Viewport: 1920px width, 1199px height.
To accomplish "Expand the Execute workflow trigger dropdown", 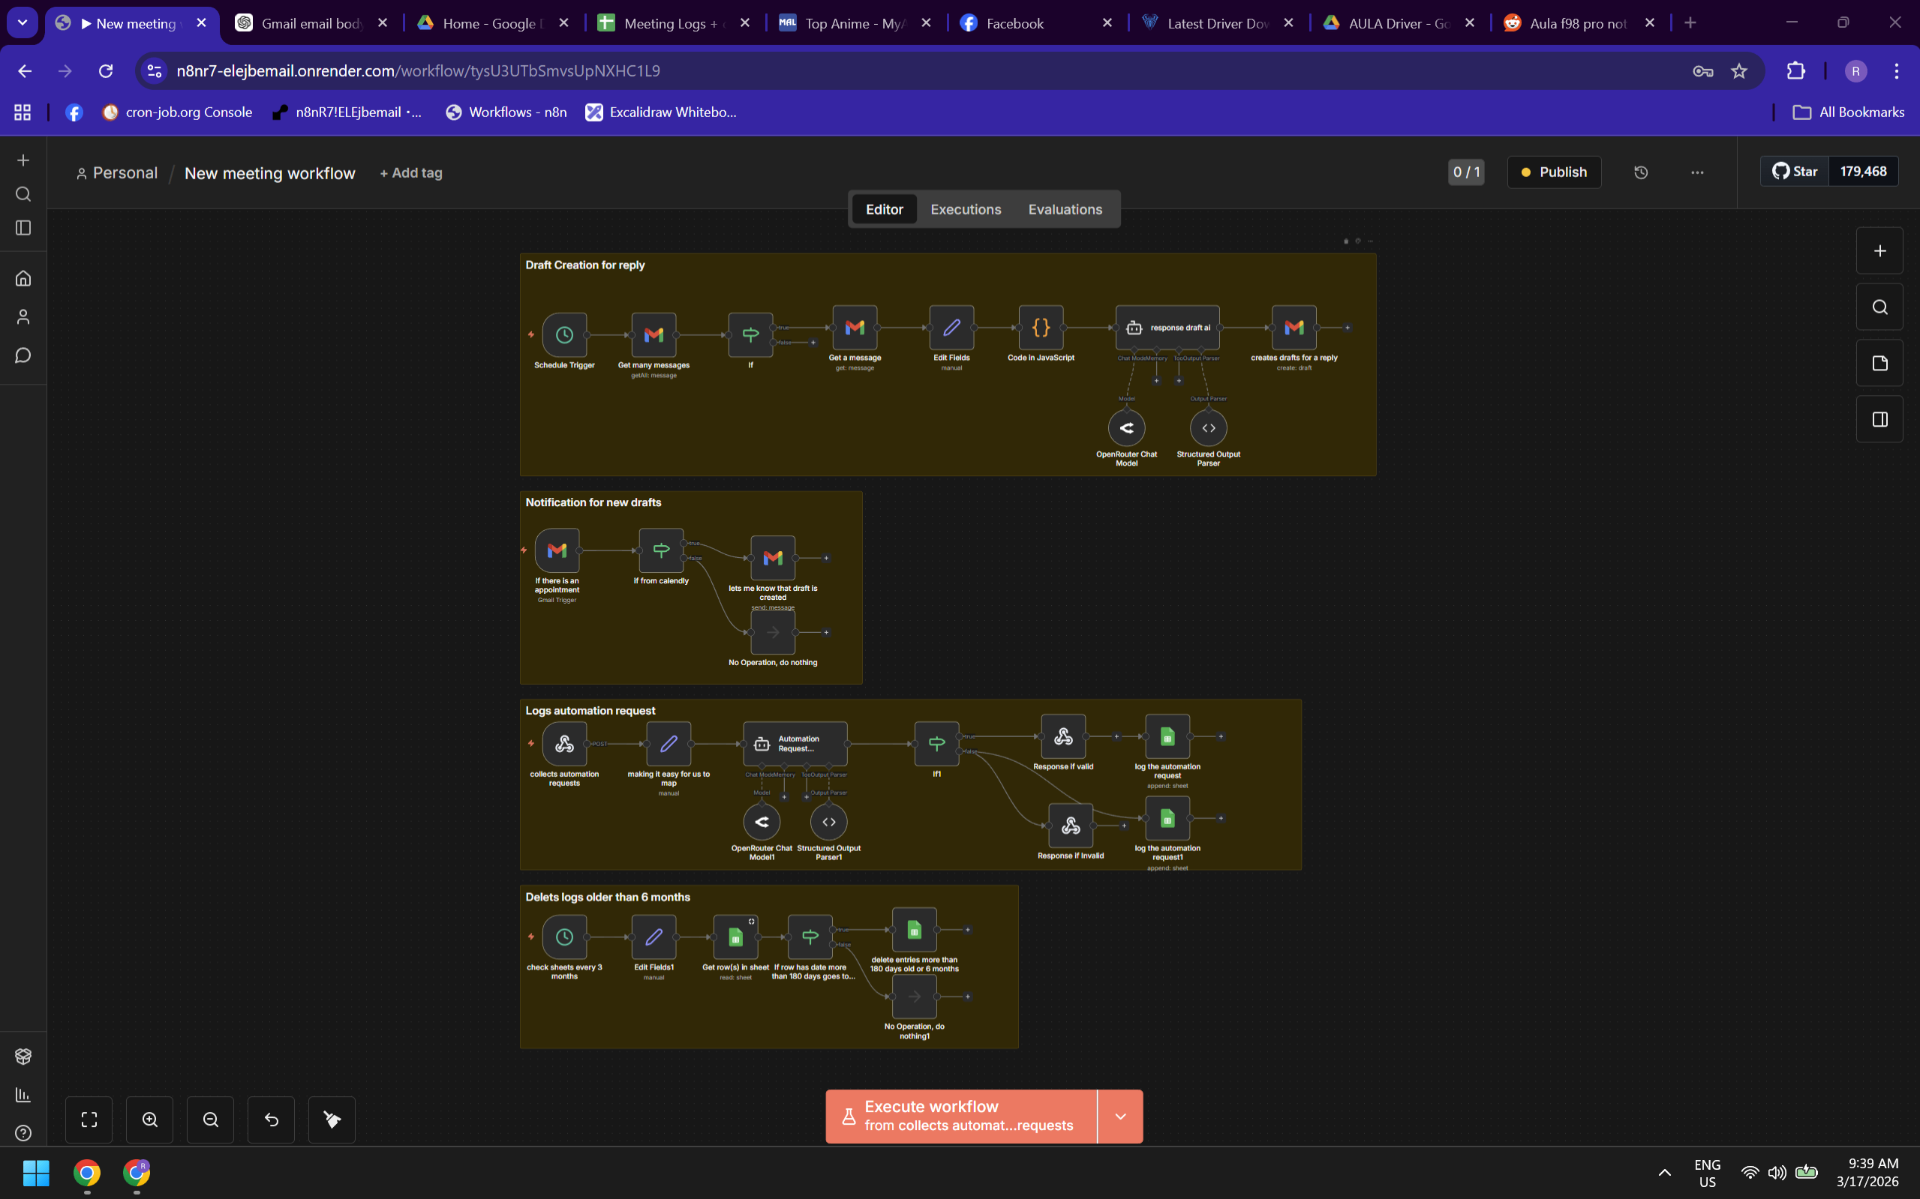I will pos(1120,1116).
